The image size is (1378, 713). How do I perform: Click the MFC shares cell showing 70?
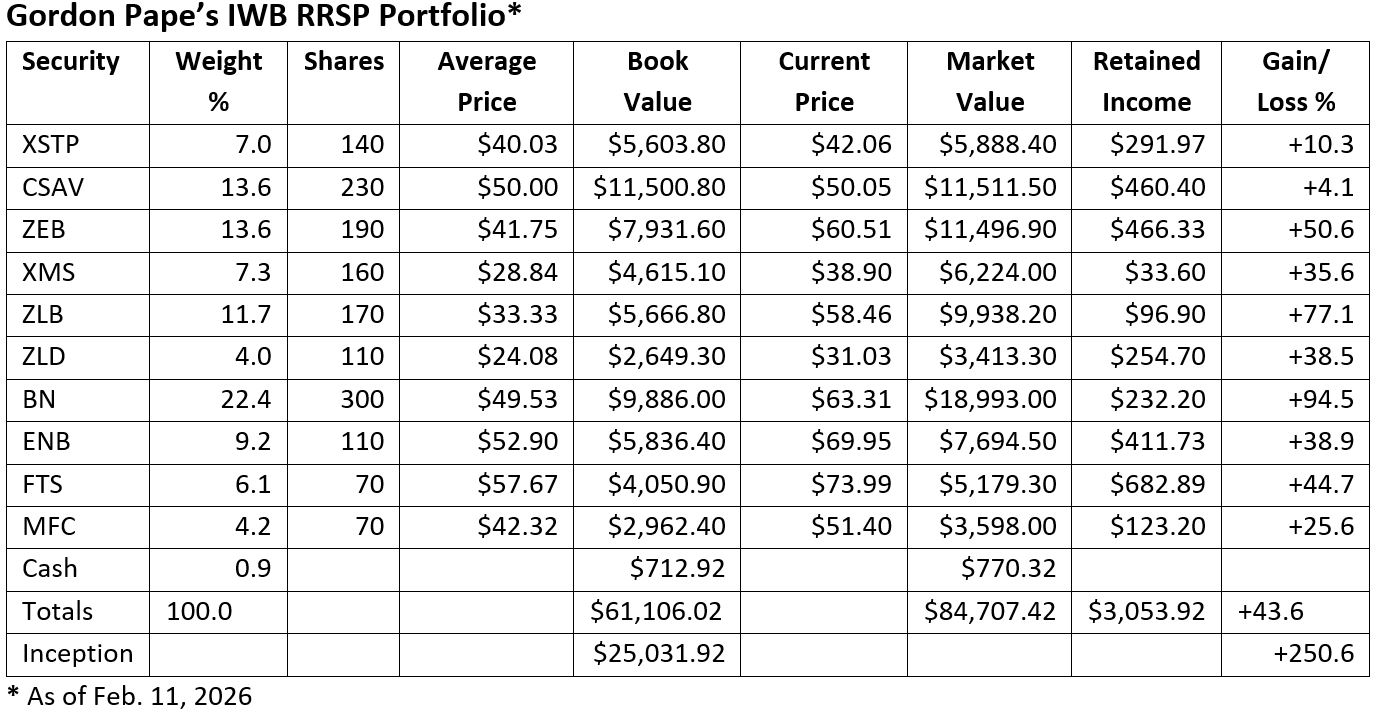369,527
